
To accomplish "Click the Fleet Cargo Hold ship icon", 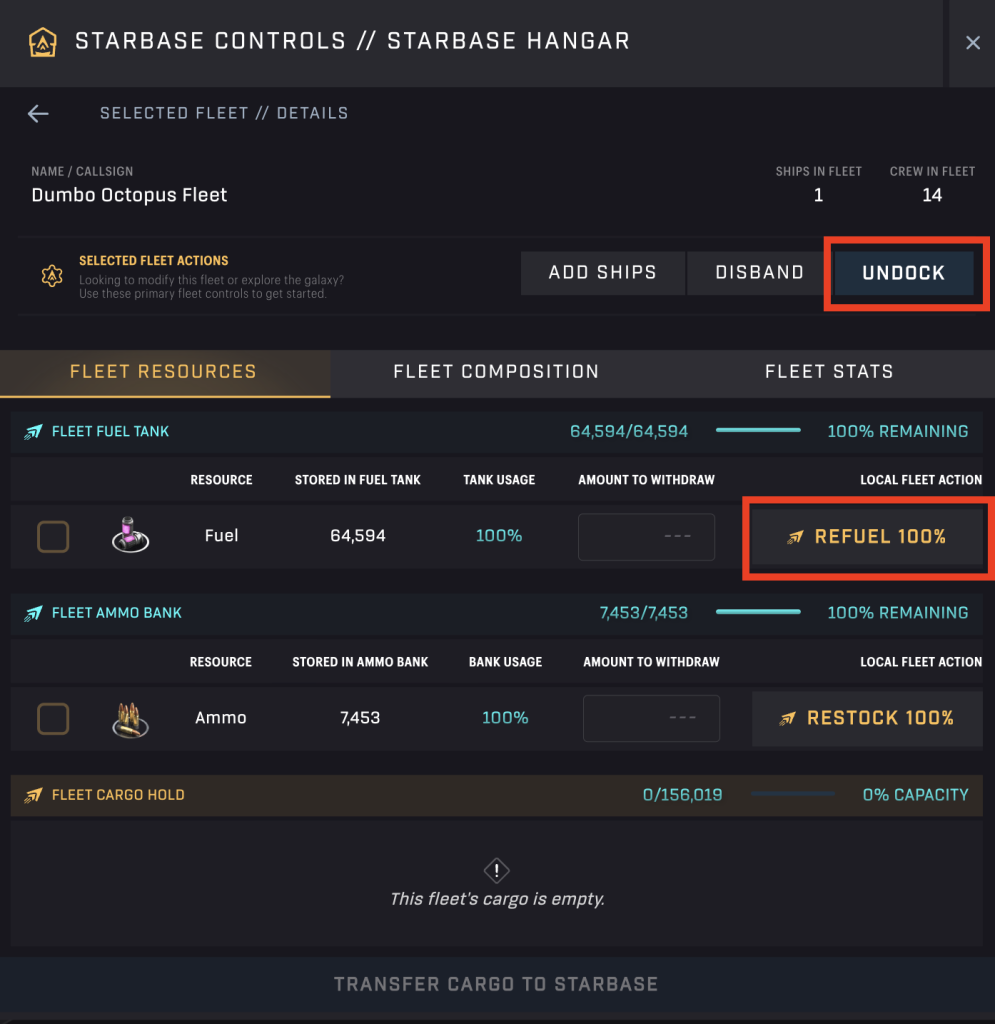I will point(35,795).
